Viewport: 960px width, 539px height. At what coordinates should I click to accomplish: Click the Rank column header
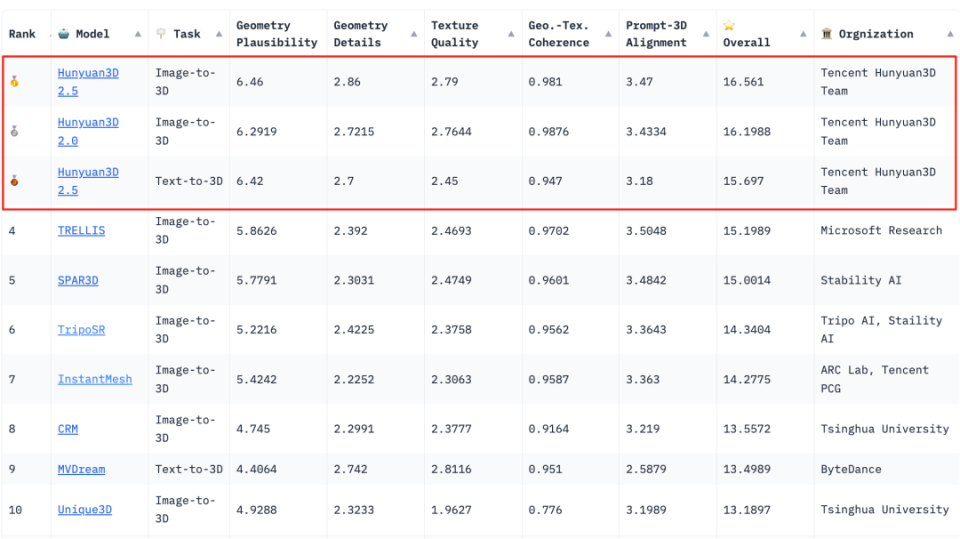point(22,34)
